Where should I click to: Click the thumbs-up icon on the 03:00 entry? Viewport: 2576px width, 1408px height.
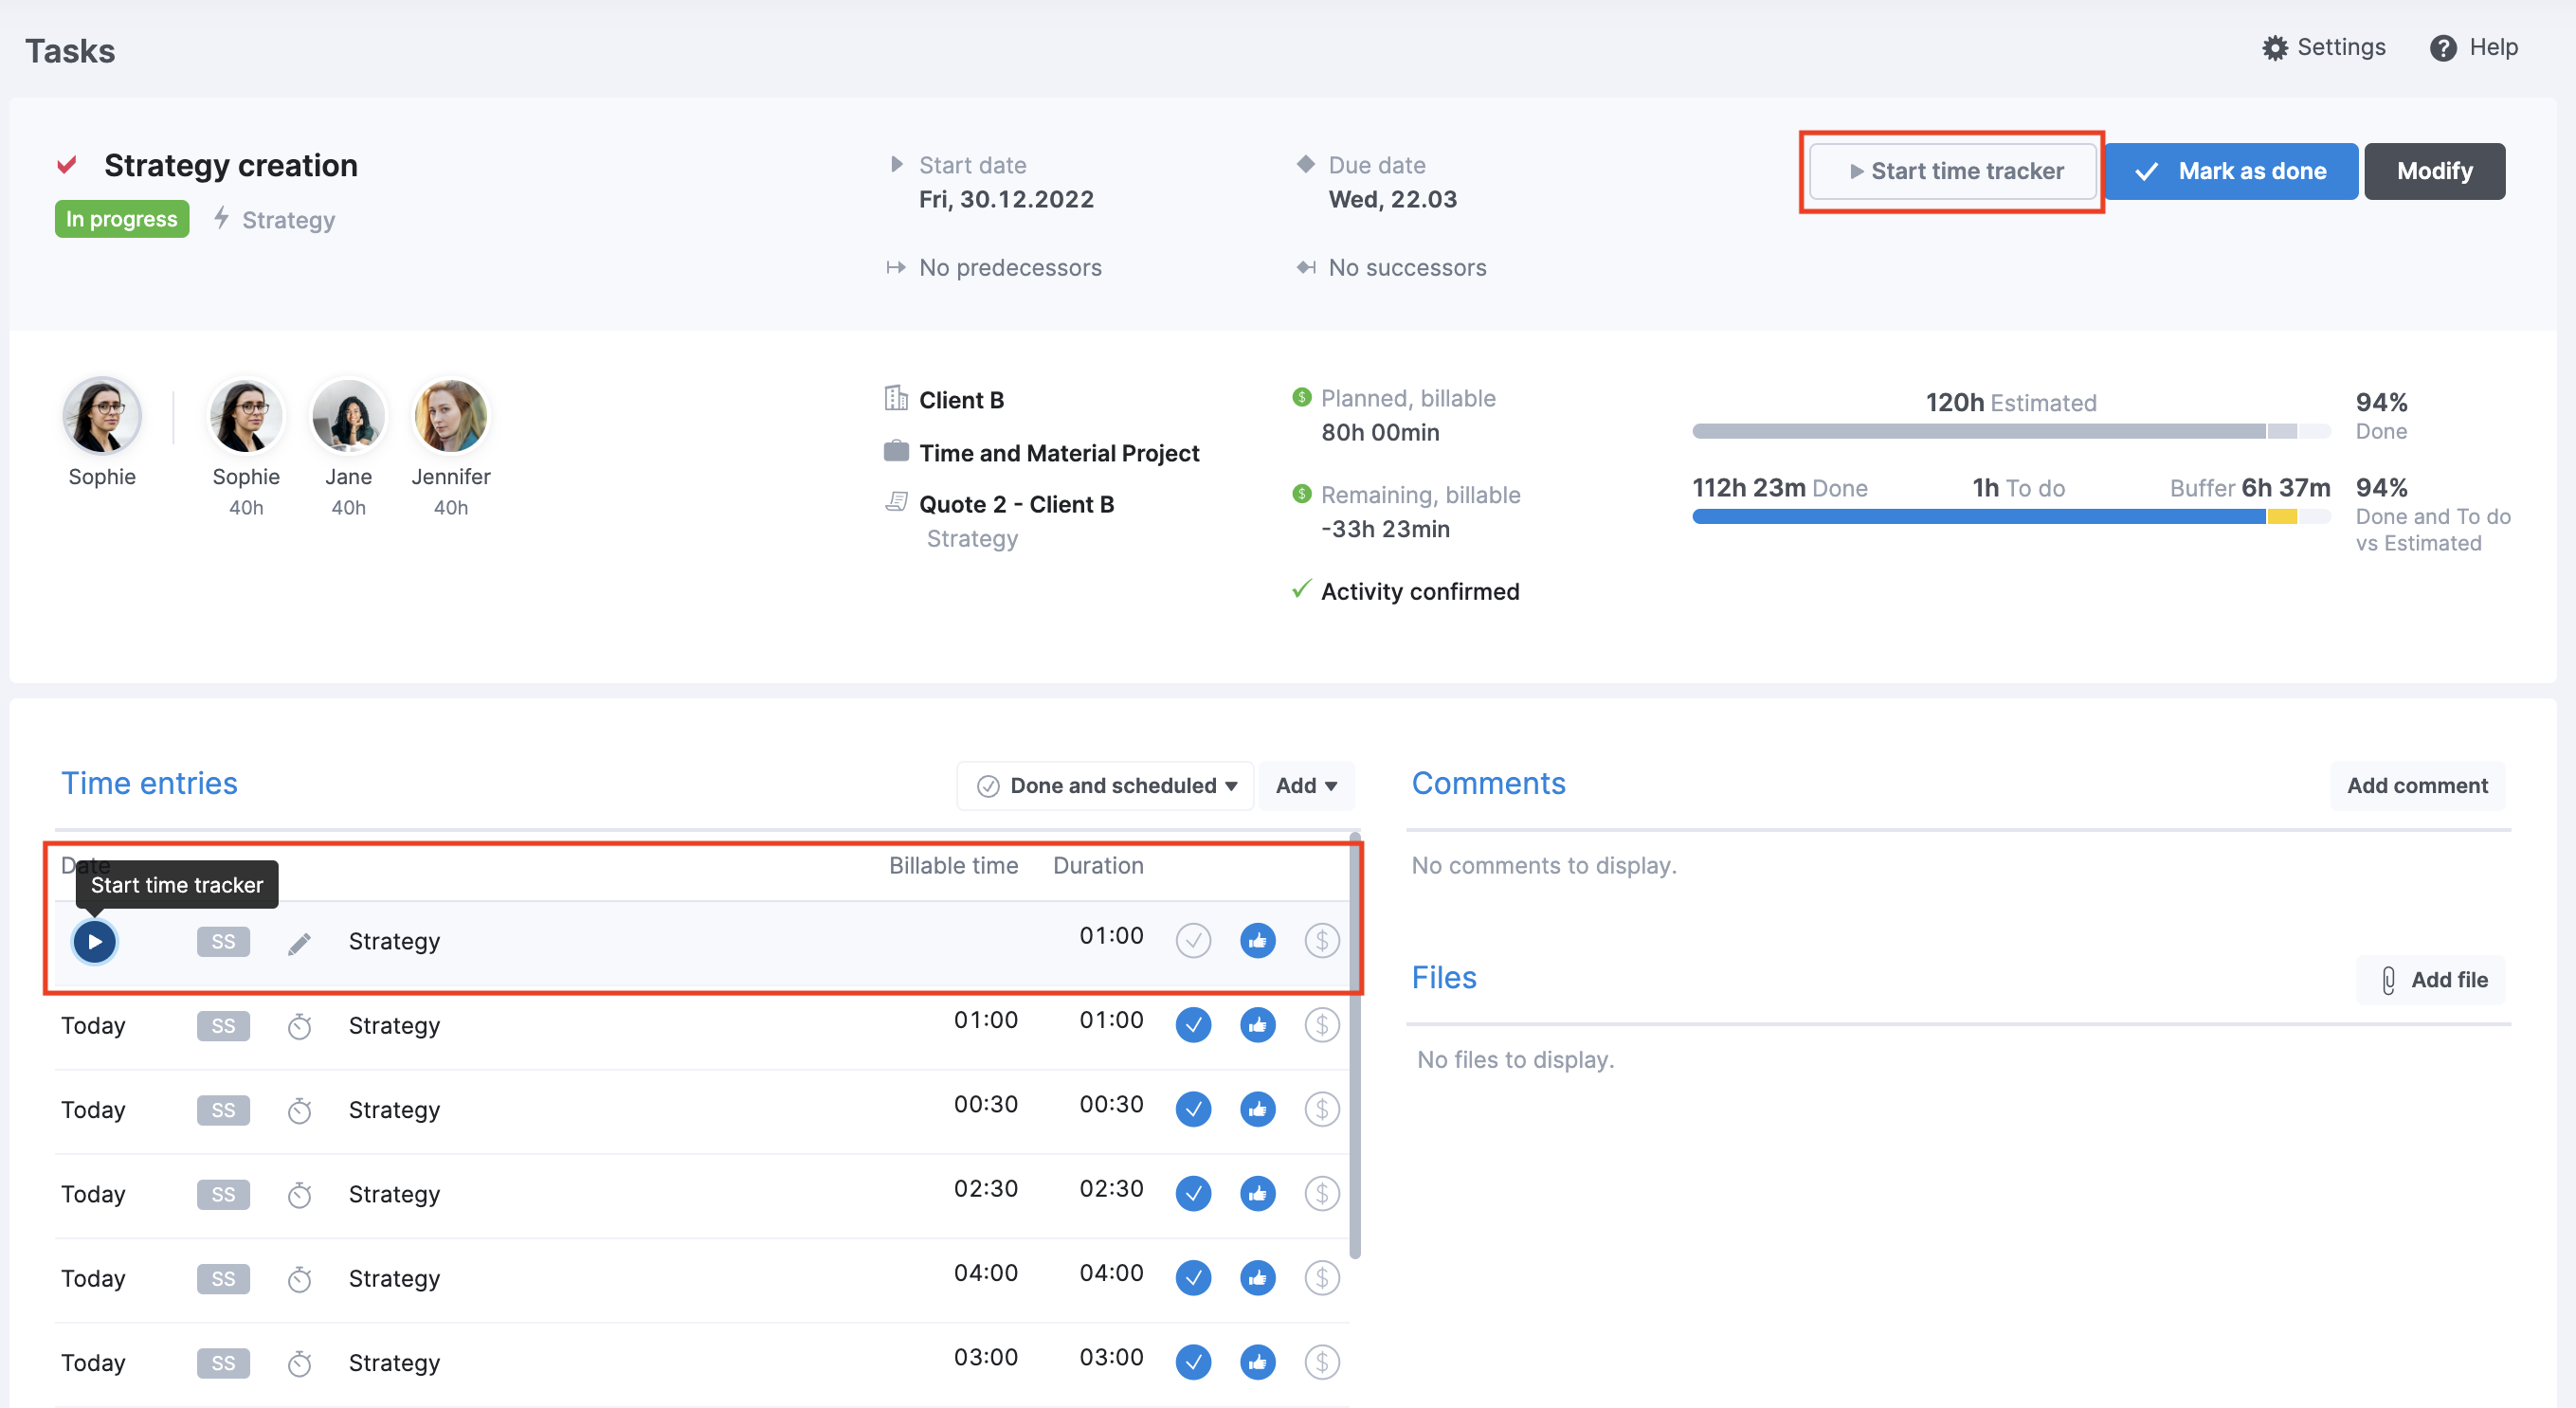tap(1257, 1361)
